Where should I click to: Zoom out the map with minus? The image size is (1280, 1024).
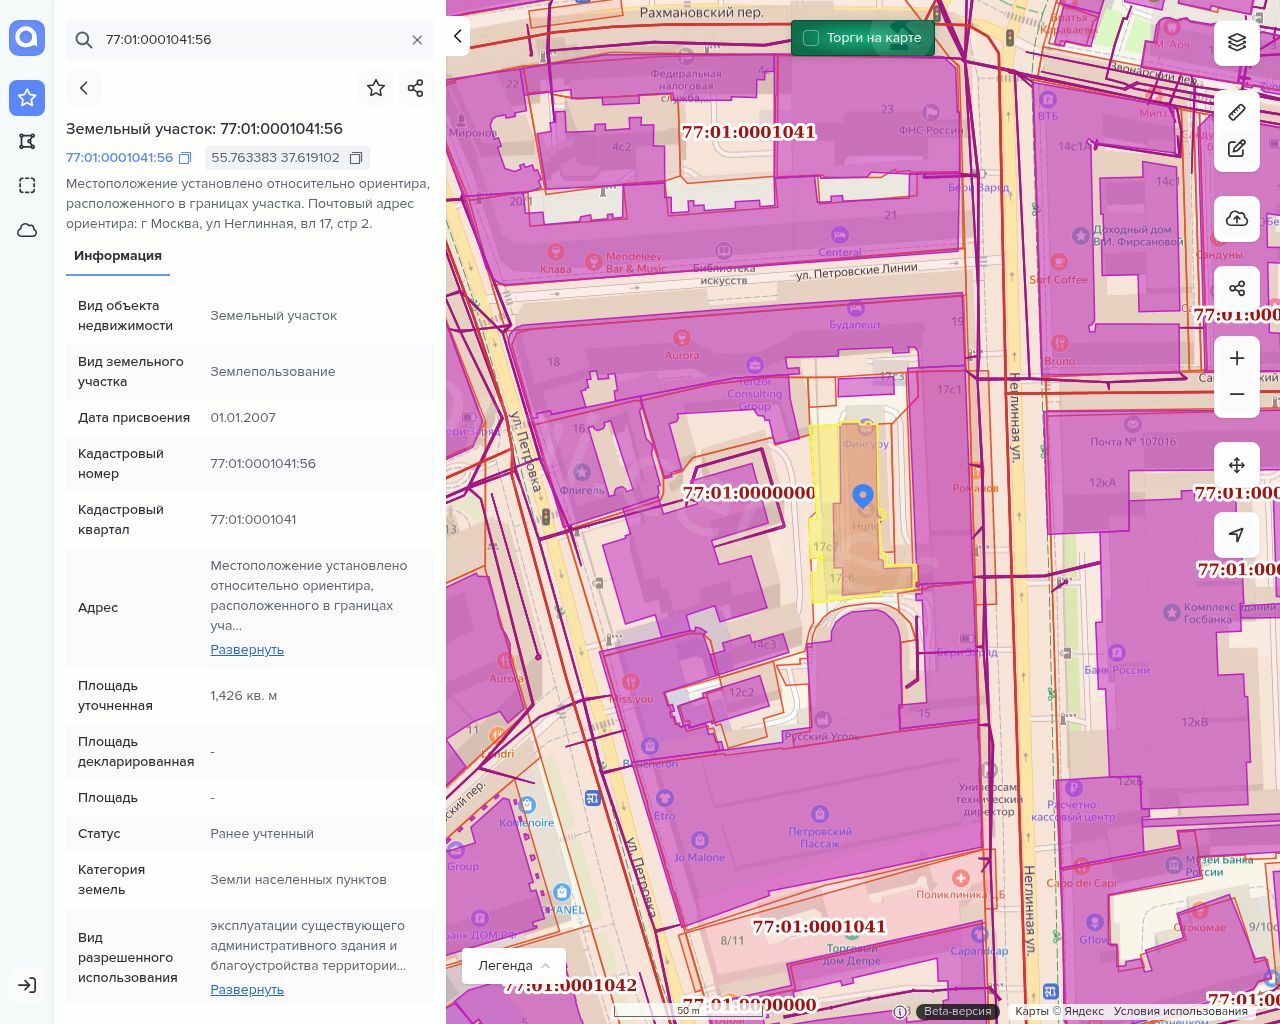1237,395
